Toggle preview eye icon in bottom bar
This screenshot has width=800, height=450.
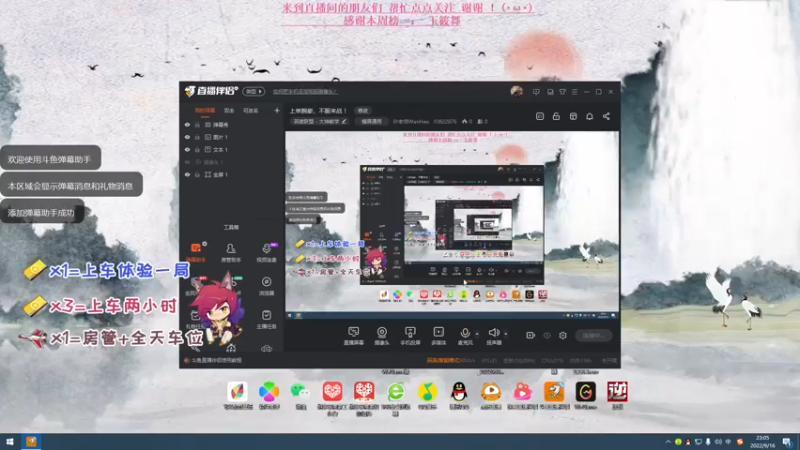click(x=547, y=335)
